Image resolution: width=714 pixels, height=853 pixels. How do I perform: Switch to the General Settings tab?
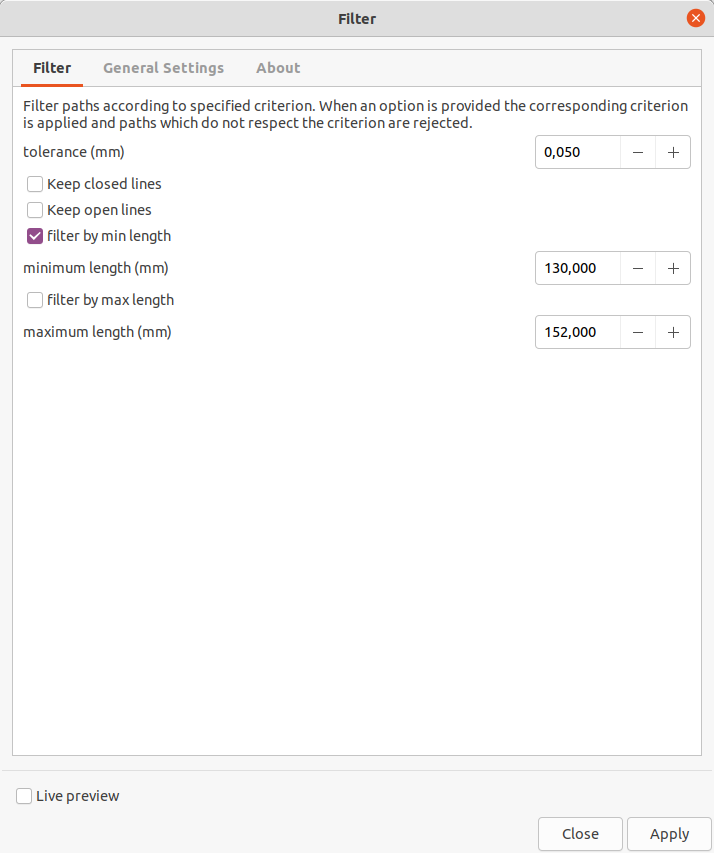tap(163, 68)
